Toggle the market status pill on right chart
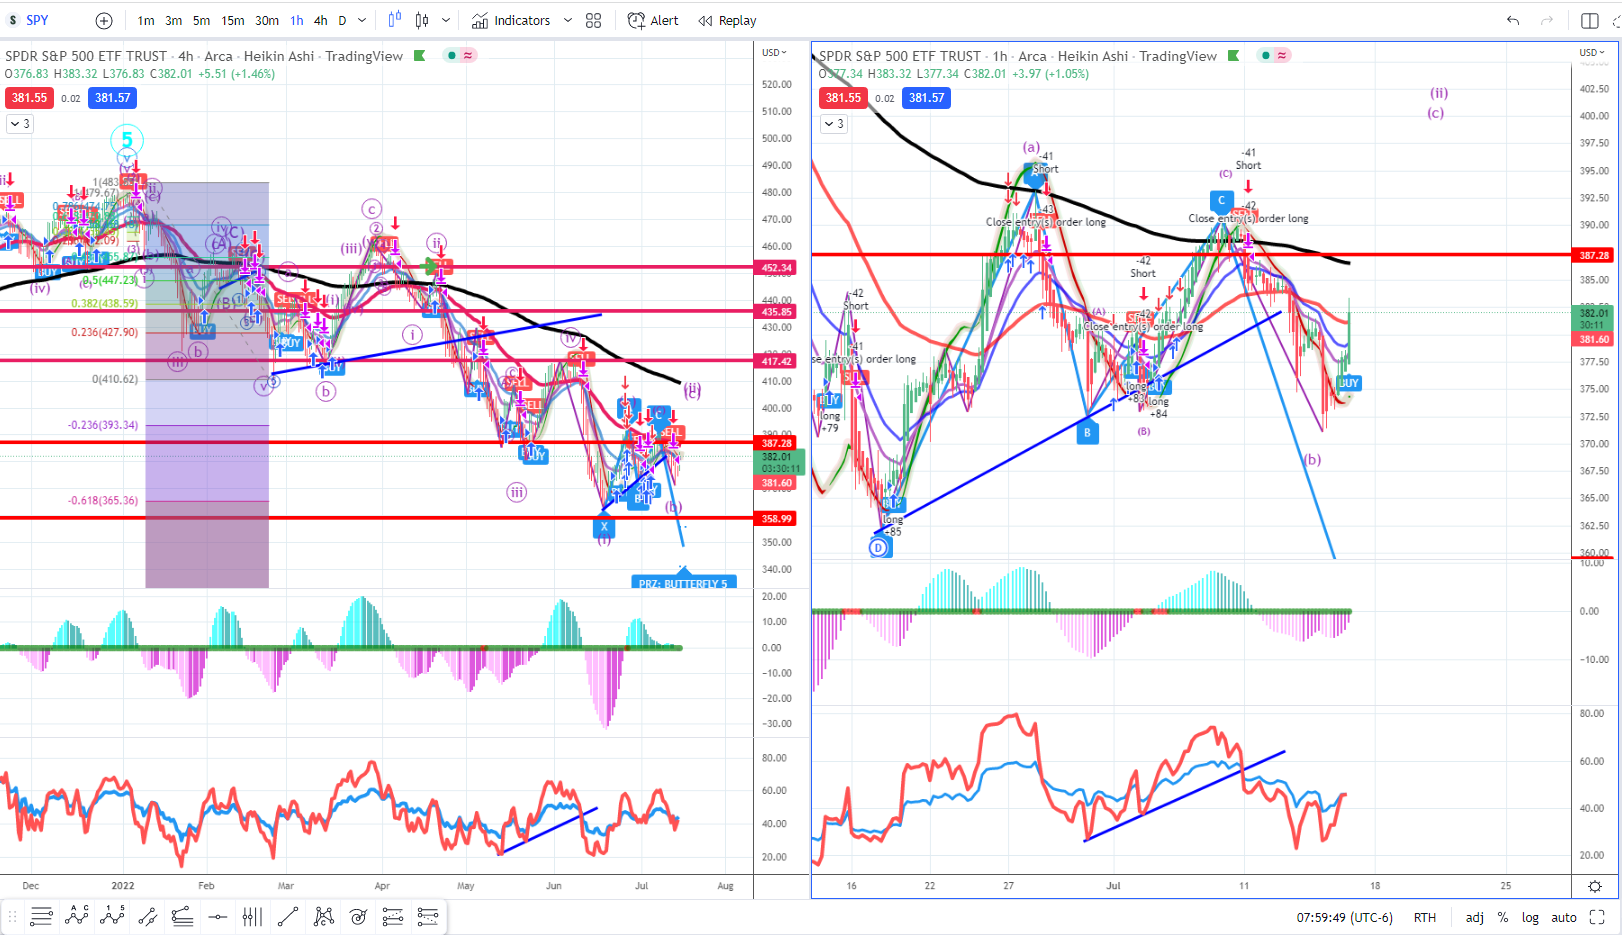 [x=1275, y=55]
